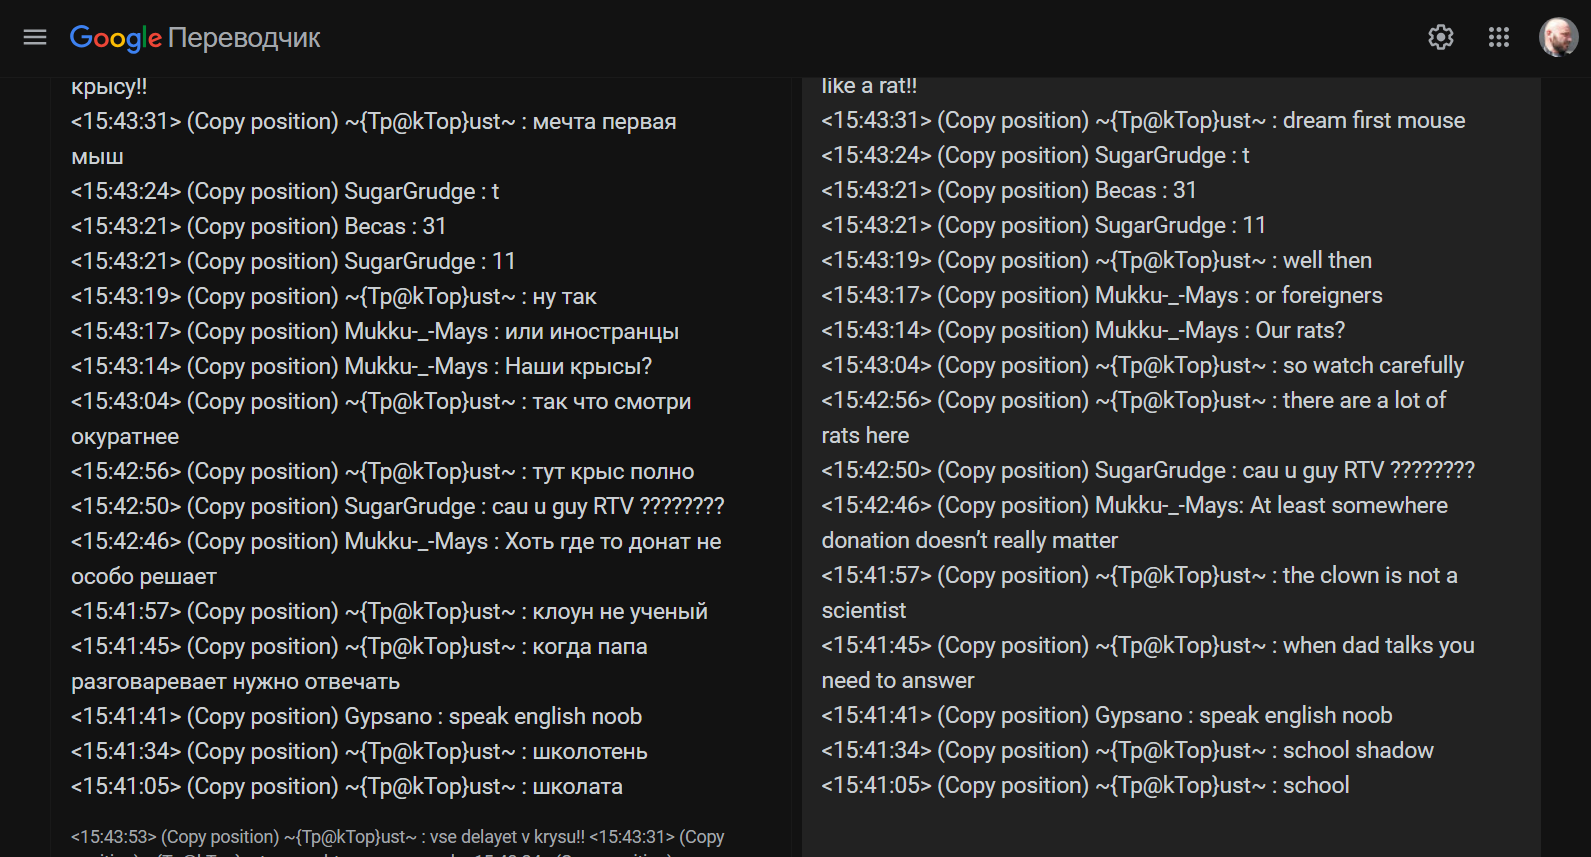1591x857 pixels.
Task: Click the Переводчик title link
Action: tap(244, 38)
